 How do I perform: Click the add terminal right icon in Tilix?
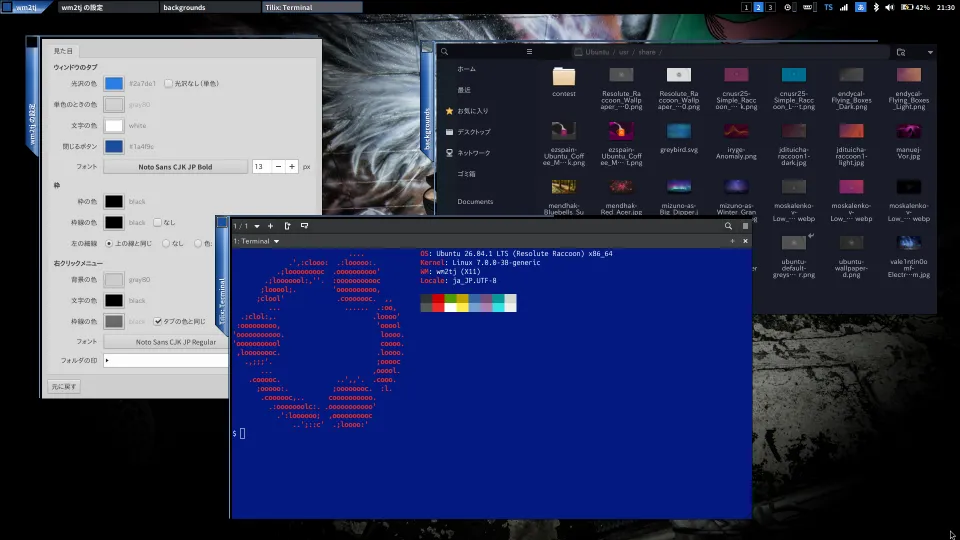[x=287, y=226]
